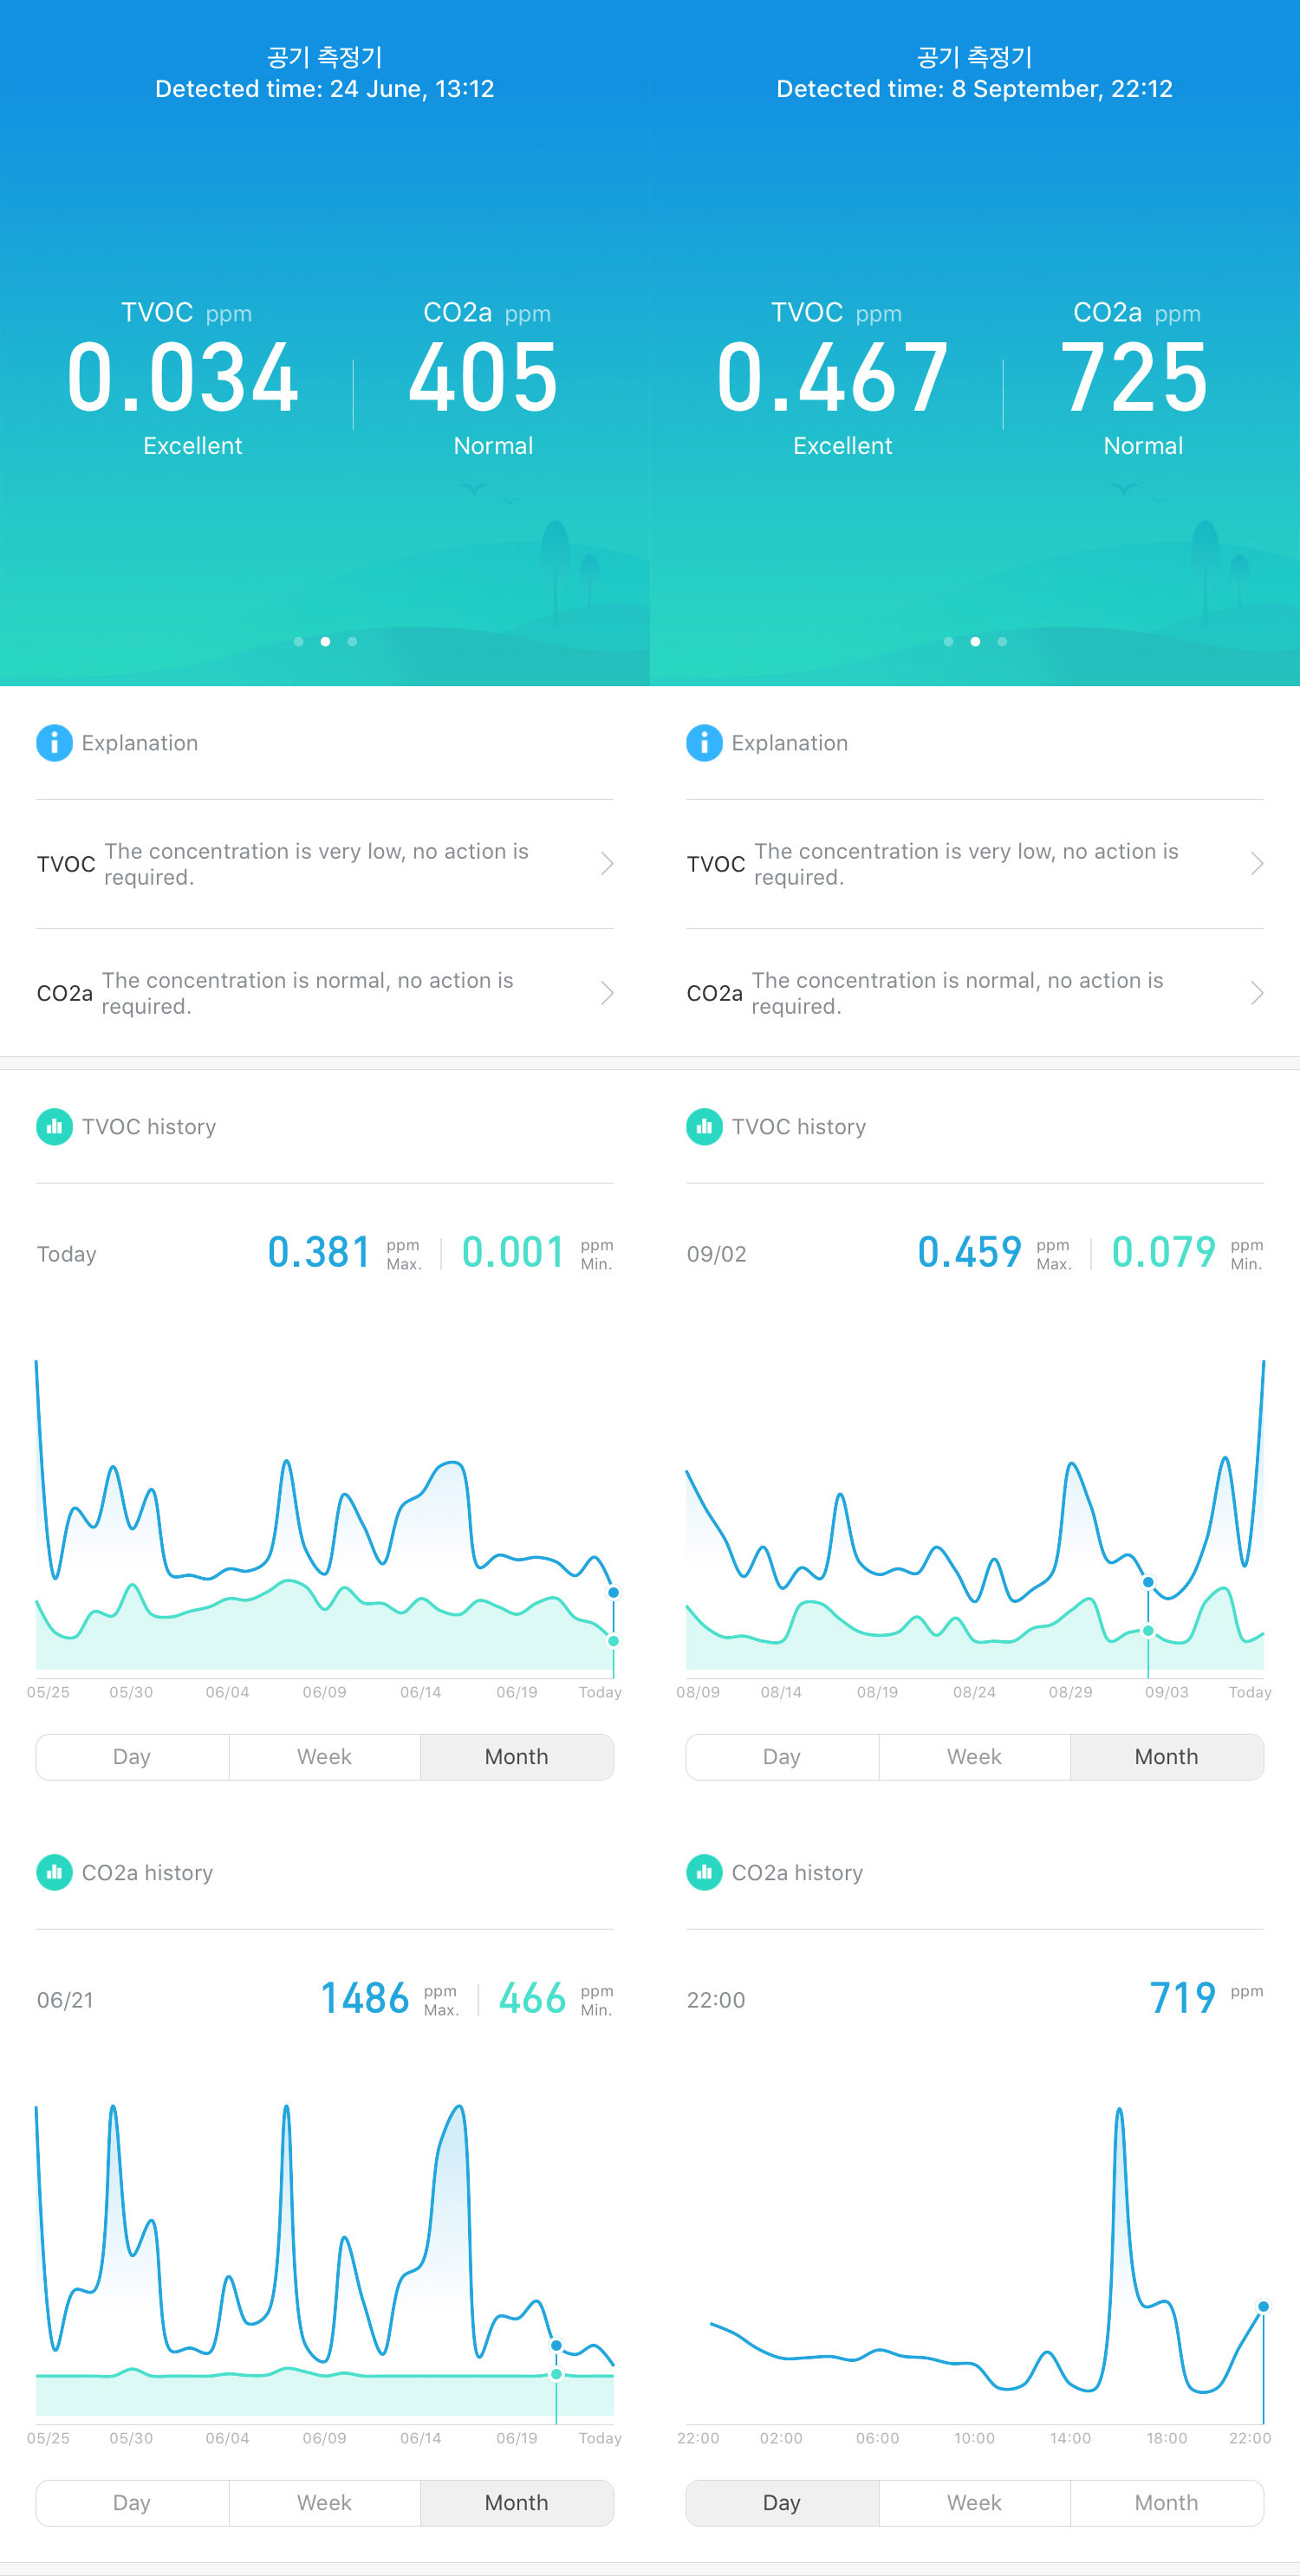1300x2576 pixels.
Task: Tap the 09/02 max marker on right TVOC chart
Action: tap(1148, 1582)
